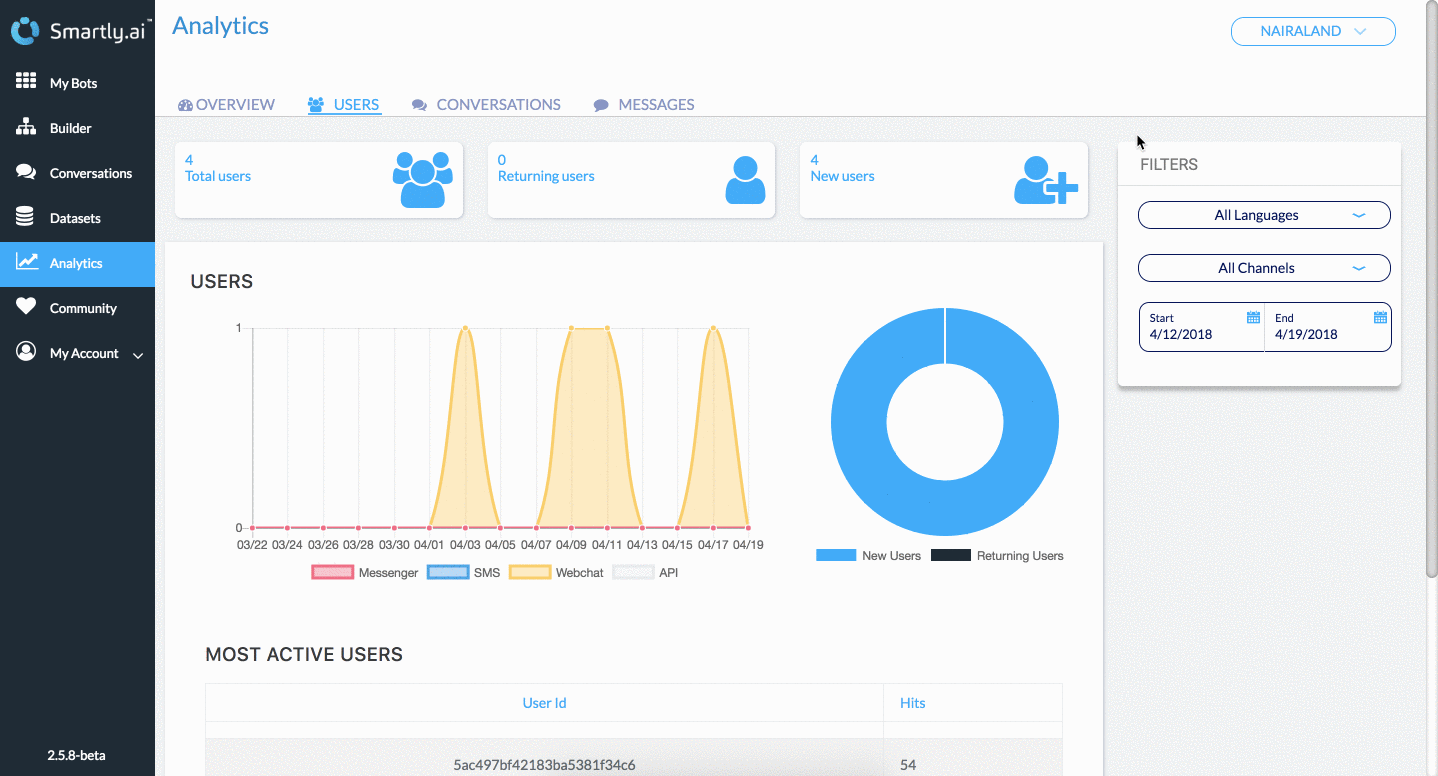Image resolution: width=1438 pixels, height=776 pixels.
Task: Click the Datasets database icon
Action: (26, 217)
